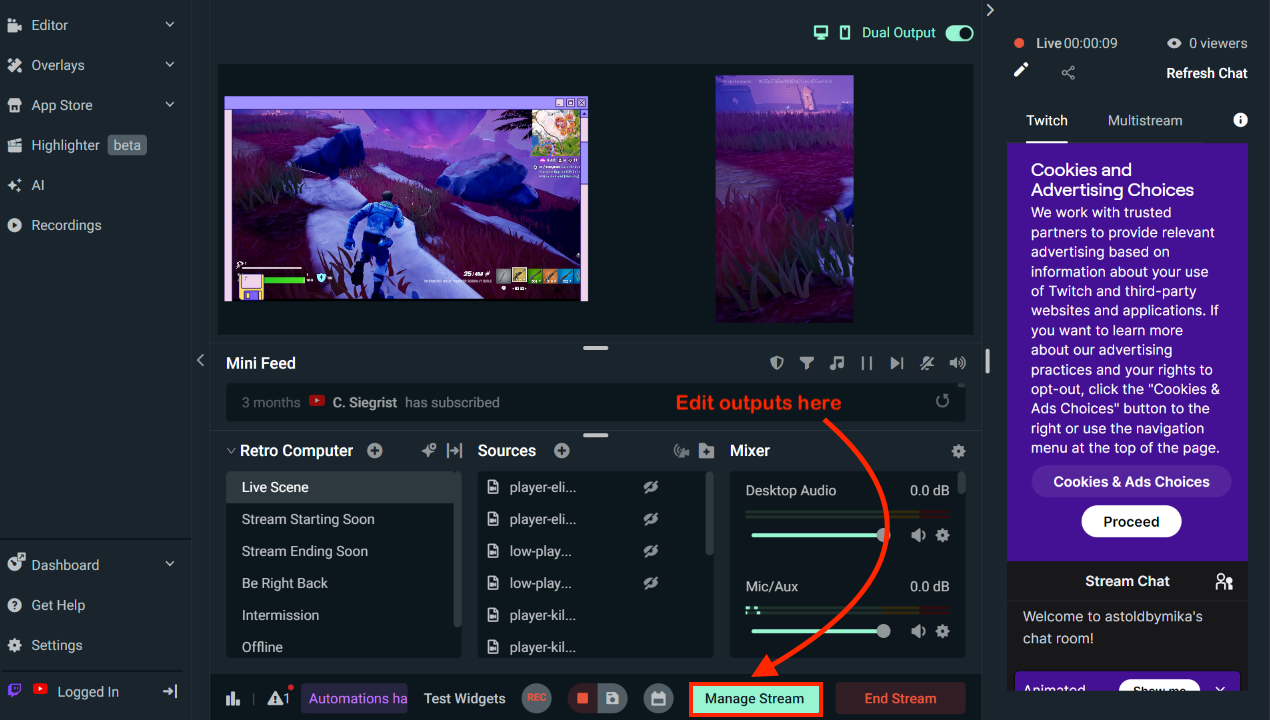The width and height of the screenshot is (1270, 720).
Task: Start recording with REC button
Action: point(537,698)
